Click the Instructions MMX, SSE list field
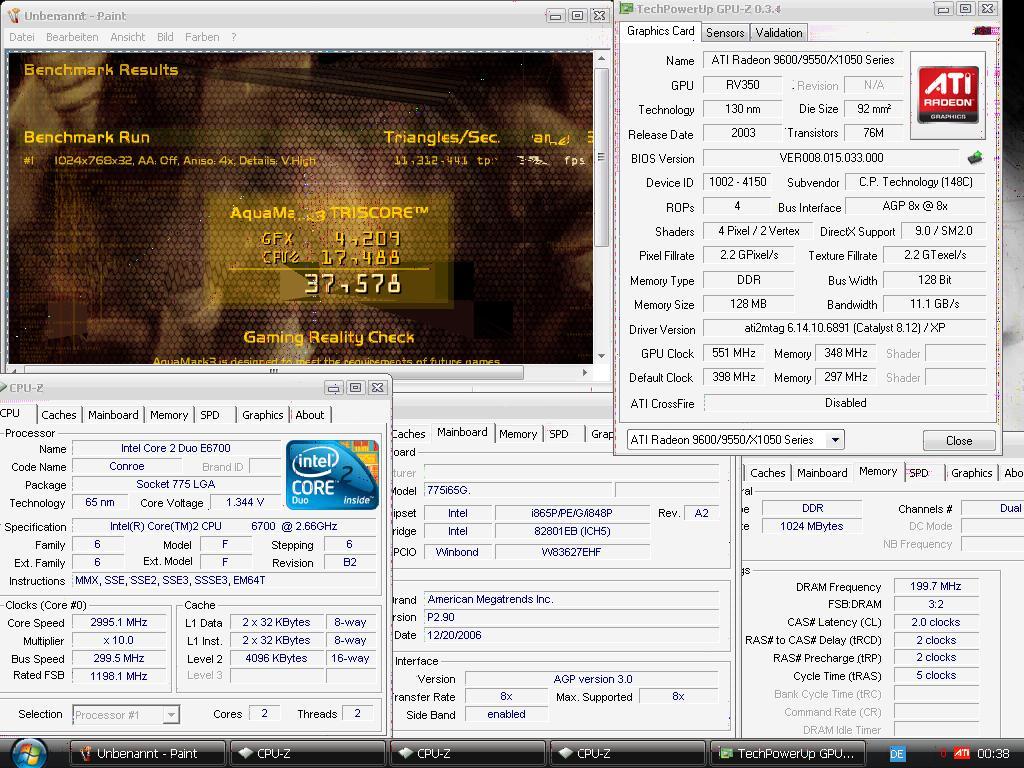 click(225, 580)
